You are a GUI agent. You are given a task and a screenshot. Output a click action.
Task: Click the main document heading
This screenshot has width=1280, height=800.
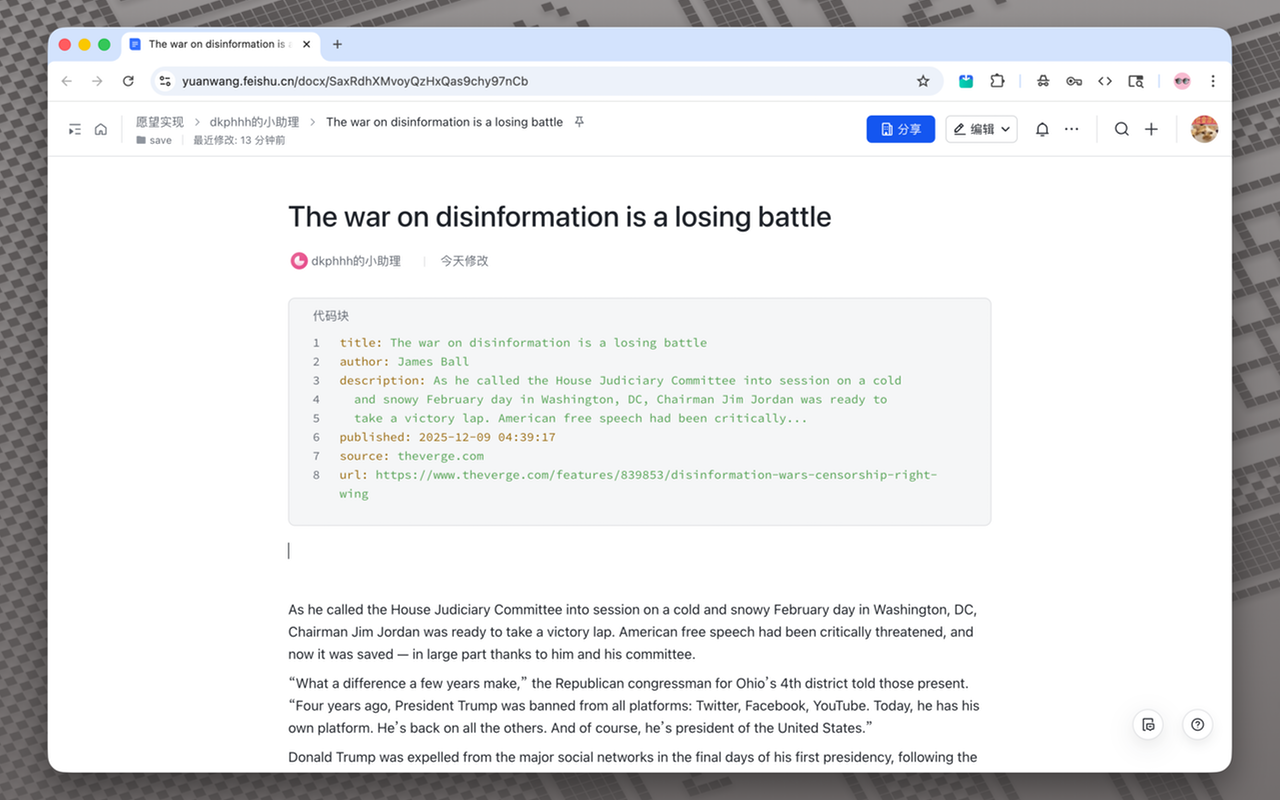click(560, 217)
